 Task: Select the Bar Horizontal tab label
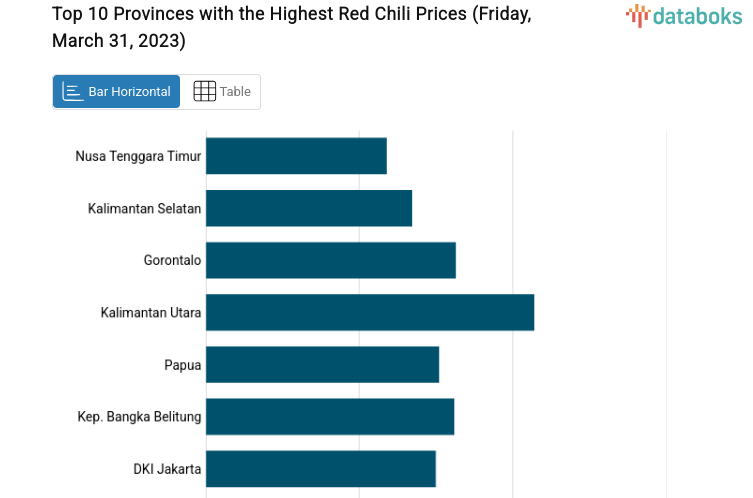129,91
